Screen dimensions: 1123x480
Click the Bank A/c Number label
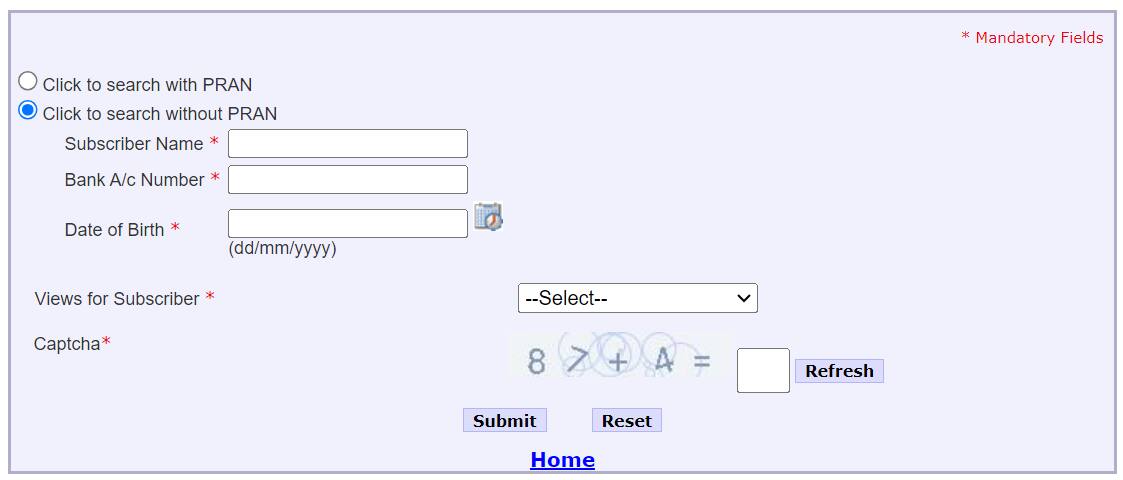coord(134,180)
